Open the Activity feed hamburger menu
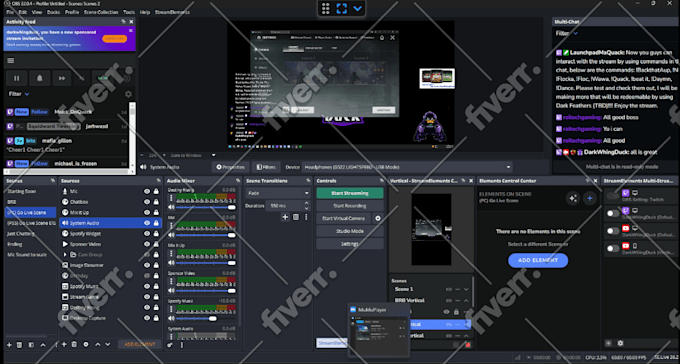Image resolution: width=680 pixels, height=364 pixels. (x=11, y=61)
